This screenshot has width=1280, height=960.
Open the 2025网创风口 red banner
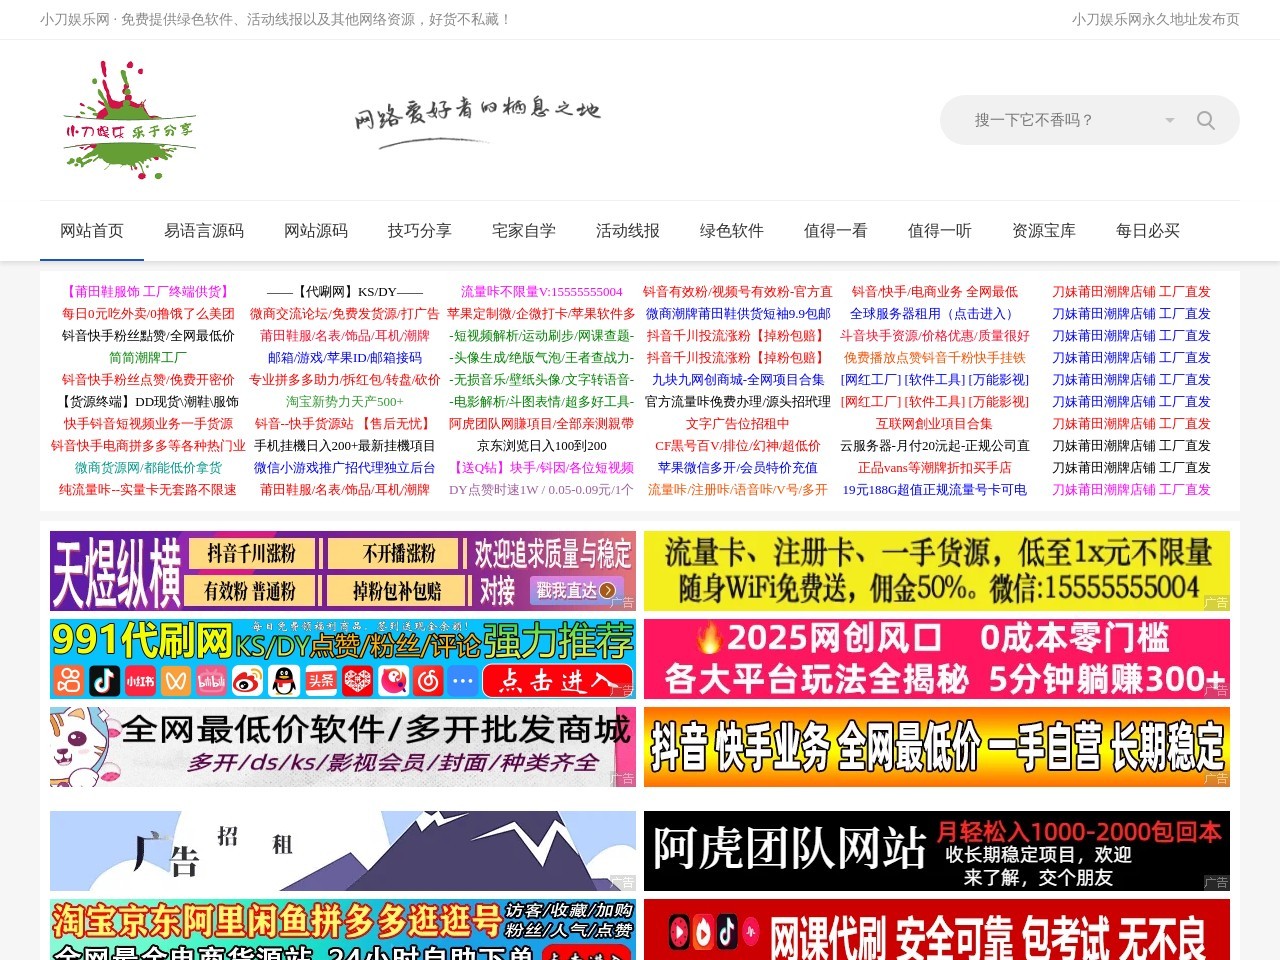coord(937,659)
